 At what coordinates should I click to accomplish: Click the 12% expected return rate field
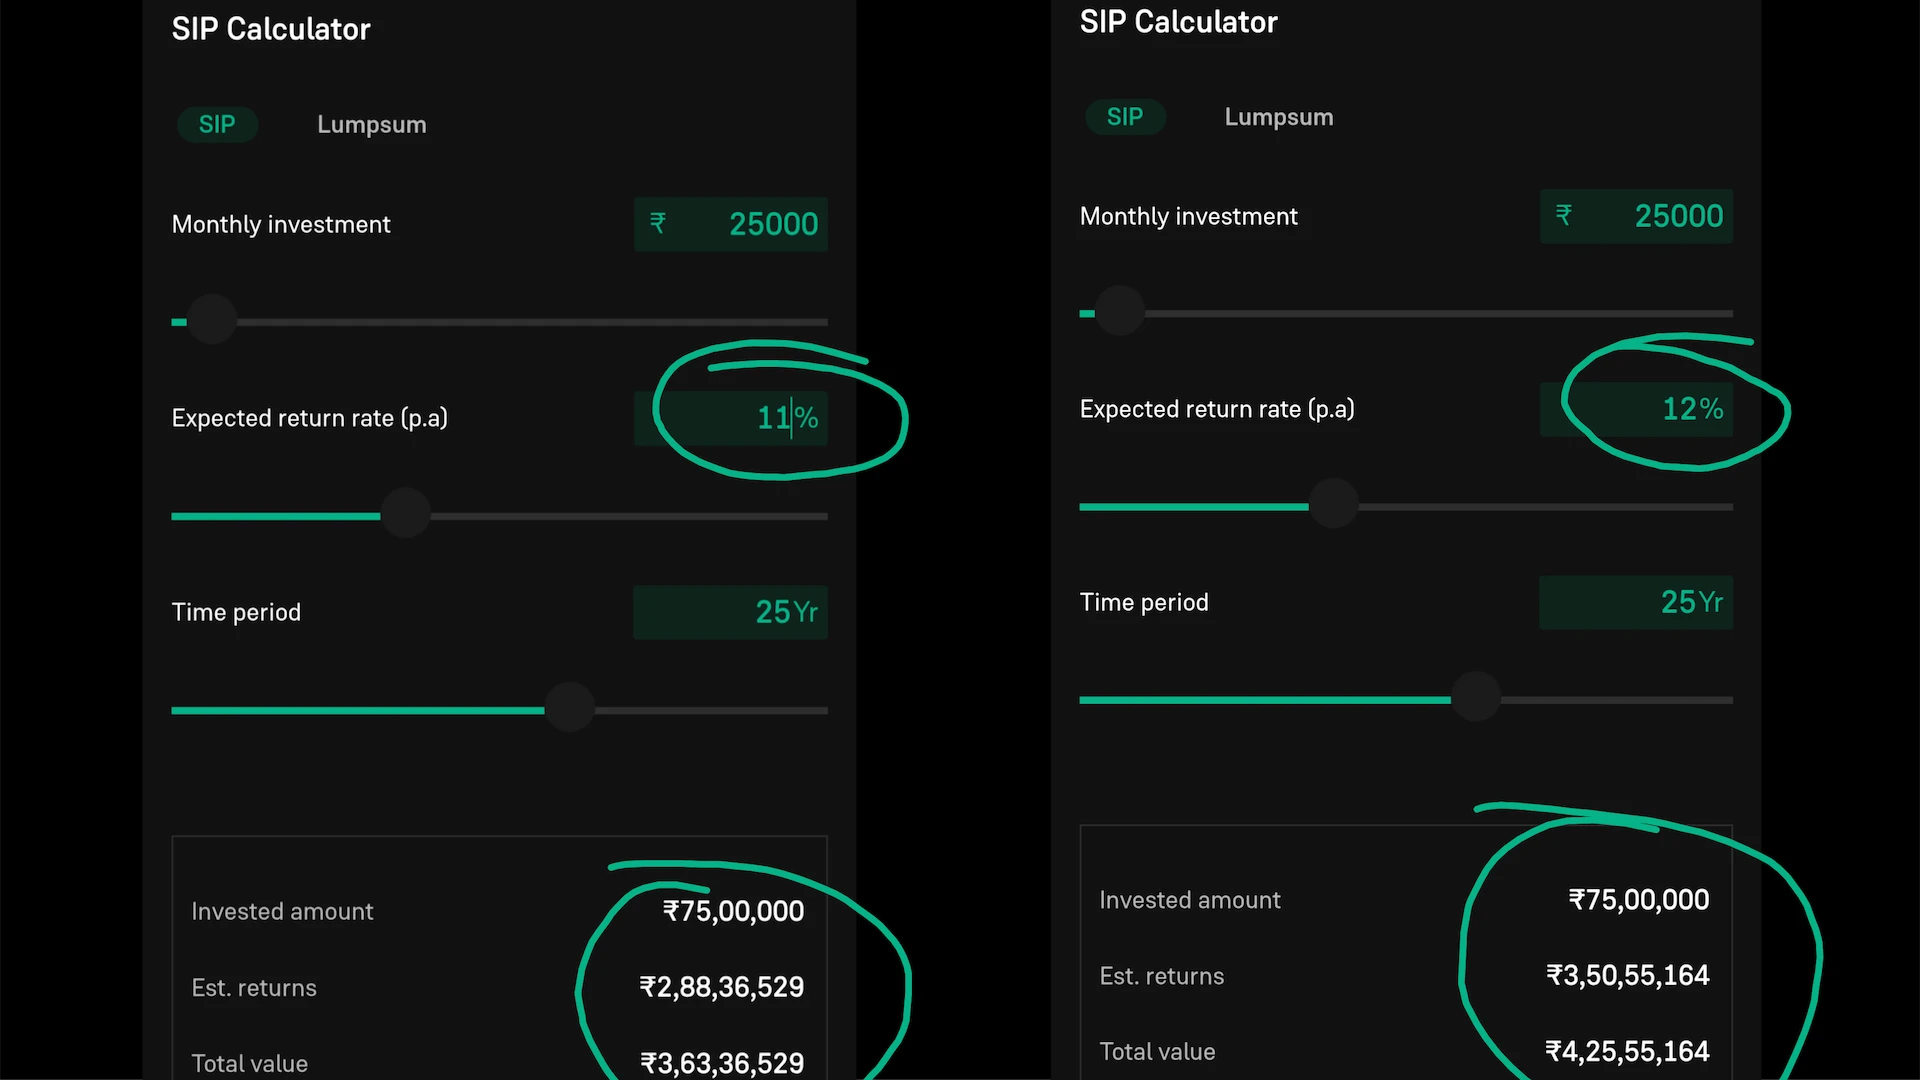click(1650, 409)
